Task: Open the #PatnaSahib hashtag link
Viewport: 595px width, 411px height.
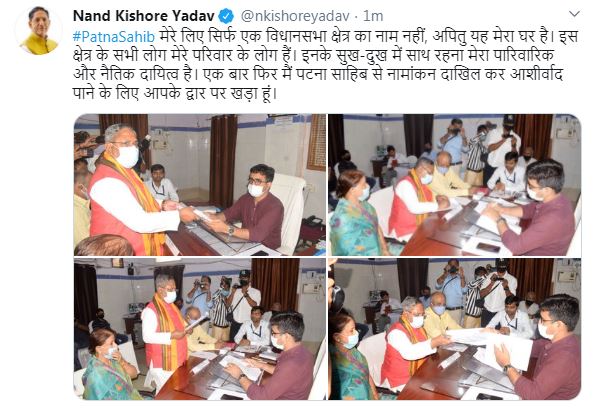Action: click(114, 37)
